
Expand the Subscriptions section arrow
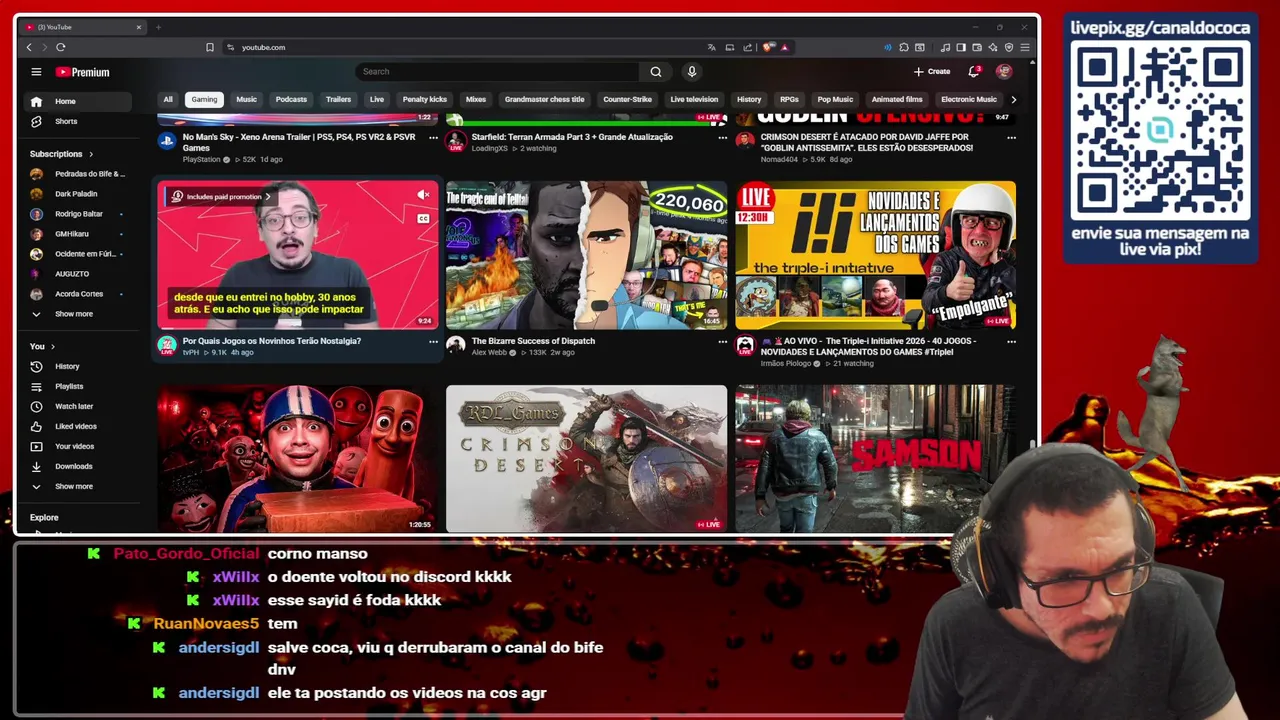91,154
